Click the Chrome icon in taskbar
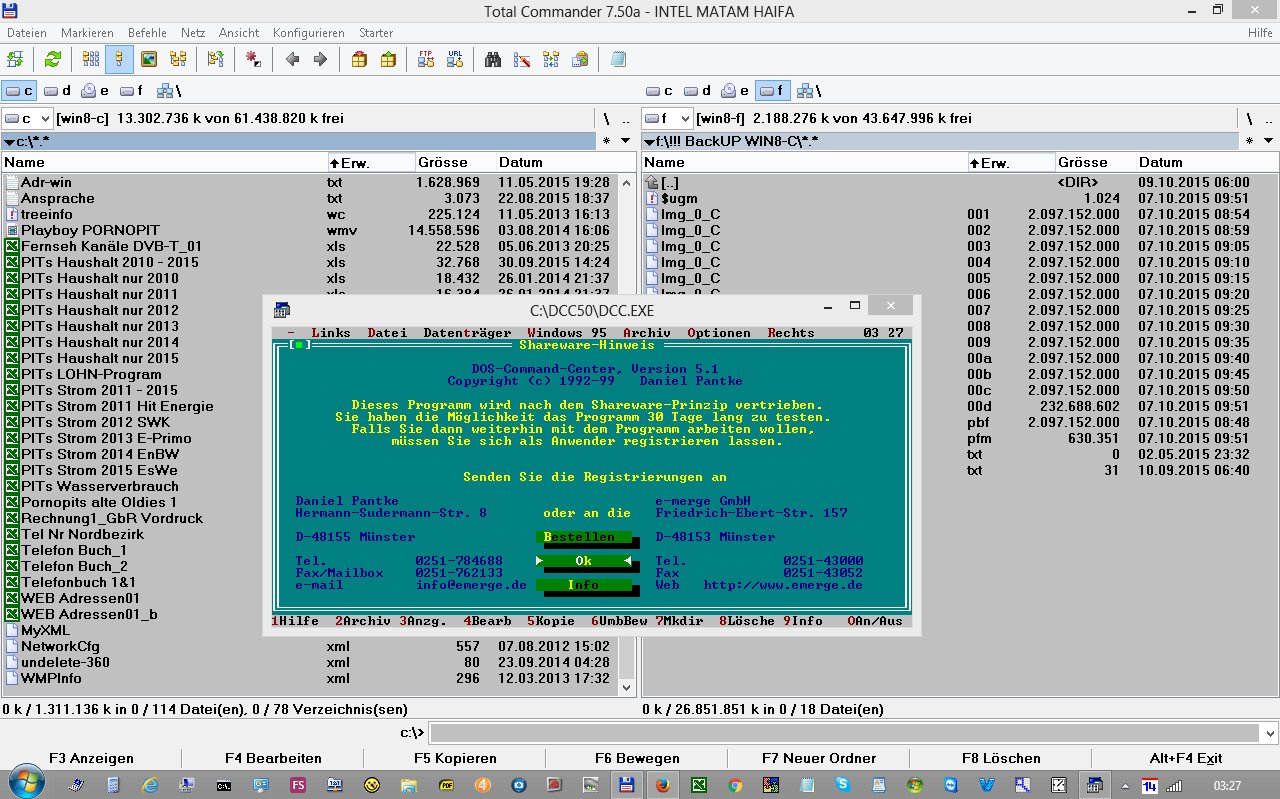 [735, 785]
